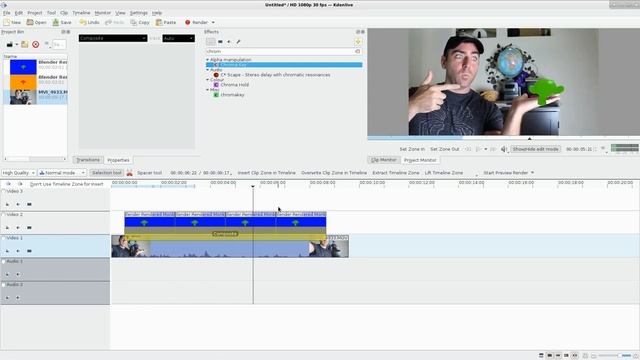The image size is (640, 360).
Task: Collapse the Alpha manipulation category
Action: click(x=208, y=60)
